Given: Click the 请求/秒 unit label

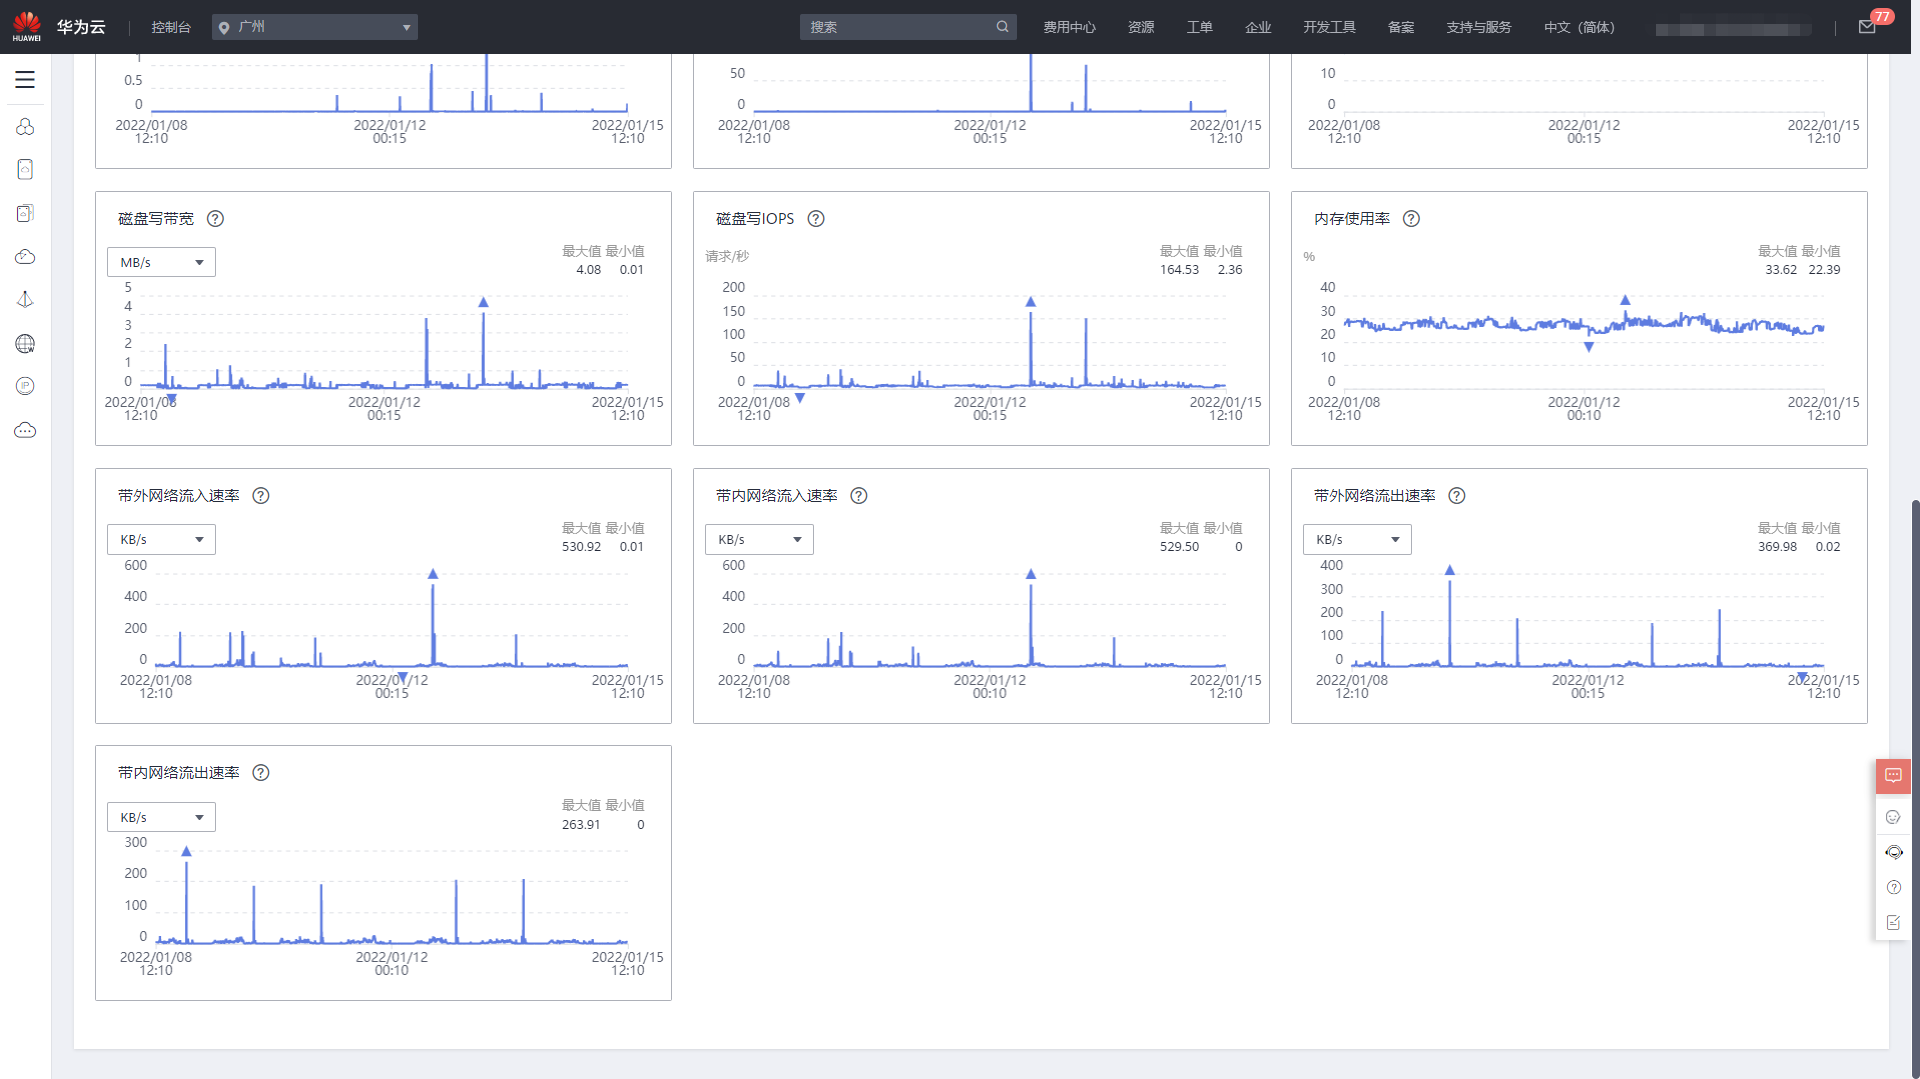Looking at the screenshot, I should coord(727,257).
